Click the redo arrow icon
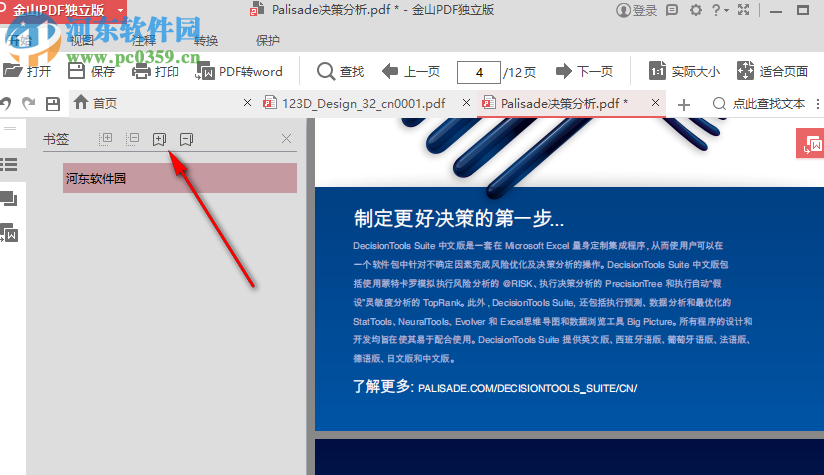This screenshot has width=824, height=475. click(x=29, y=104)
